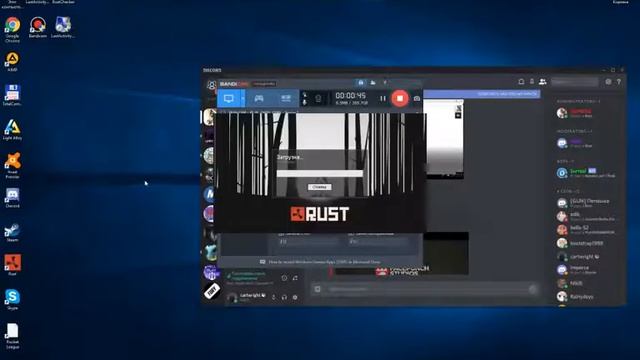Open the Sertral member profile
This screenshot has height=360, width=640.
pos(586,173)
